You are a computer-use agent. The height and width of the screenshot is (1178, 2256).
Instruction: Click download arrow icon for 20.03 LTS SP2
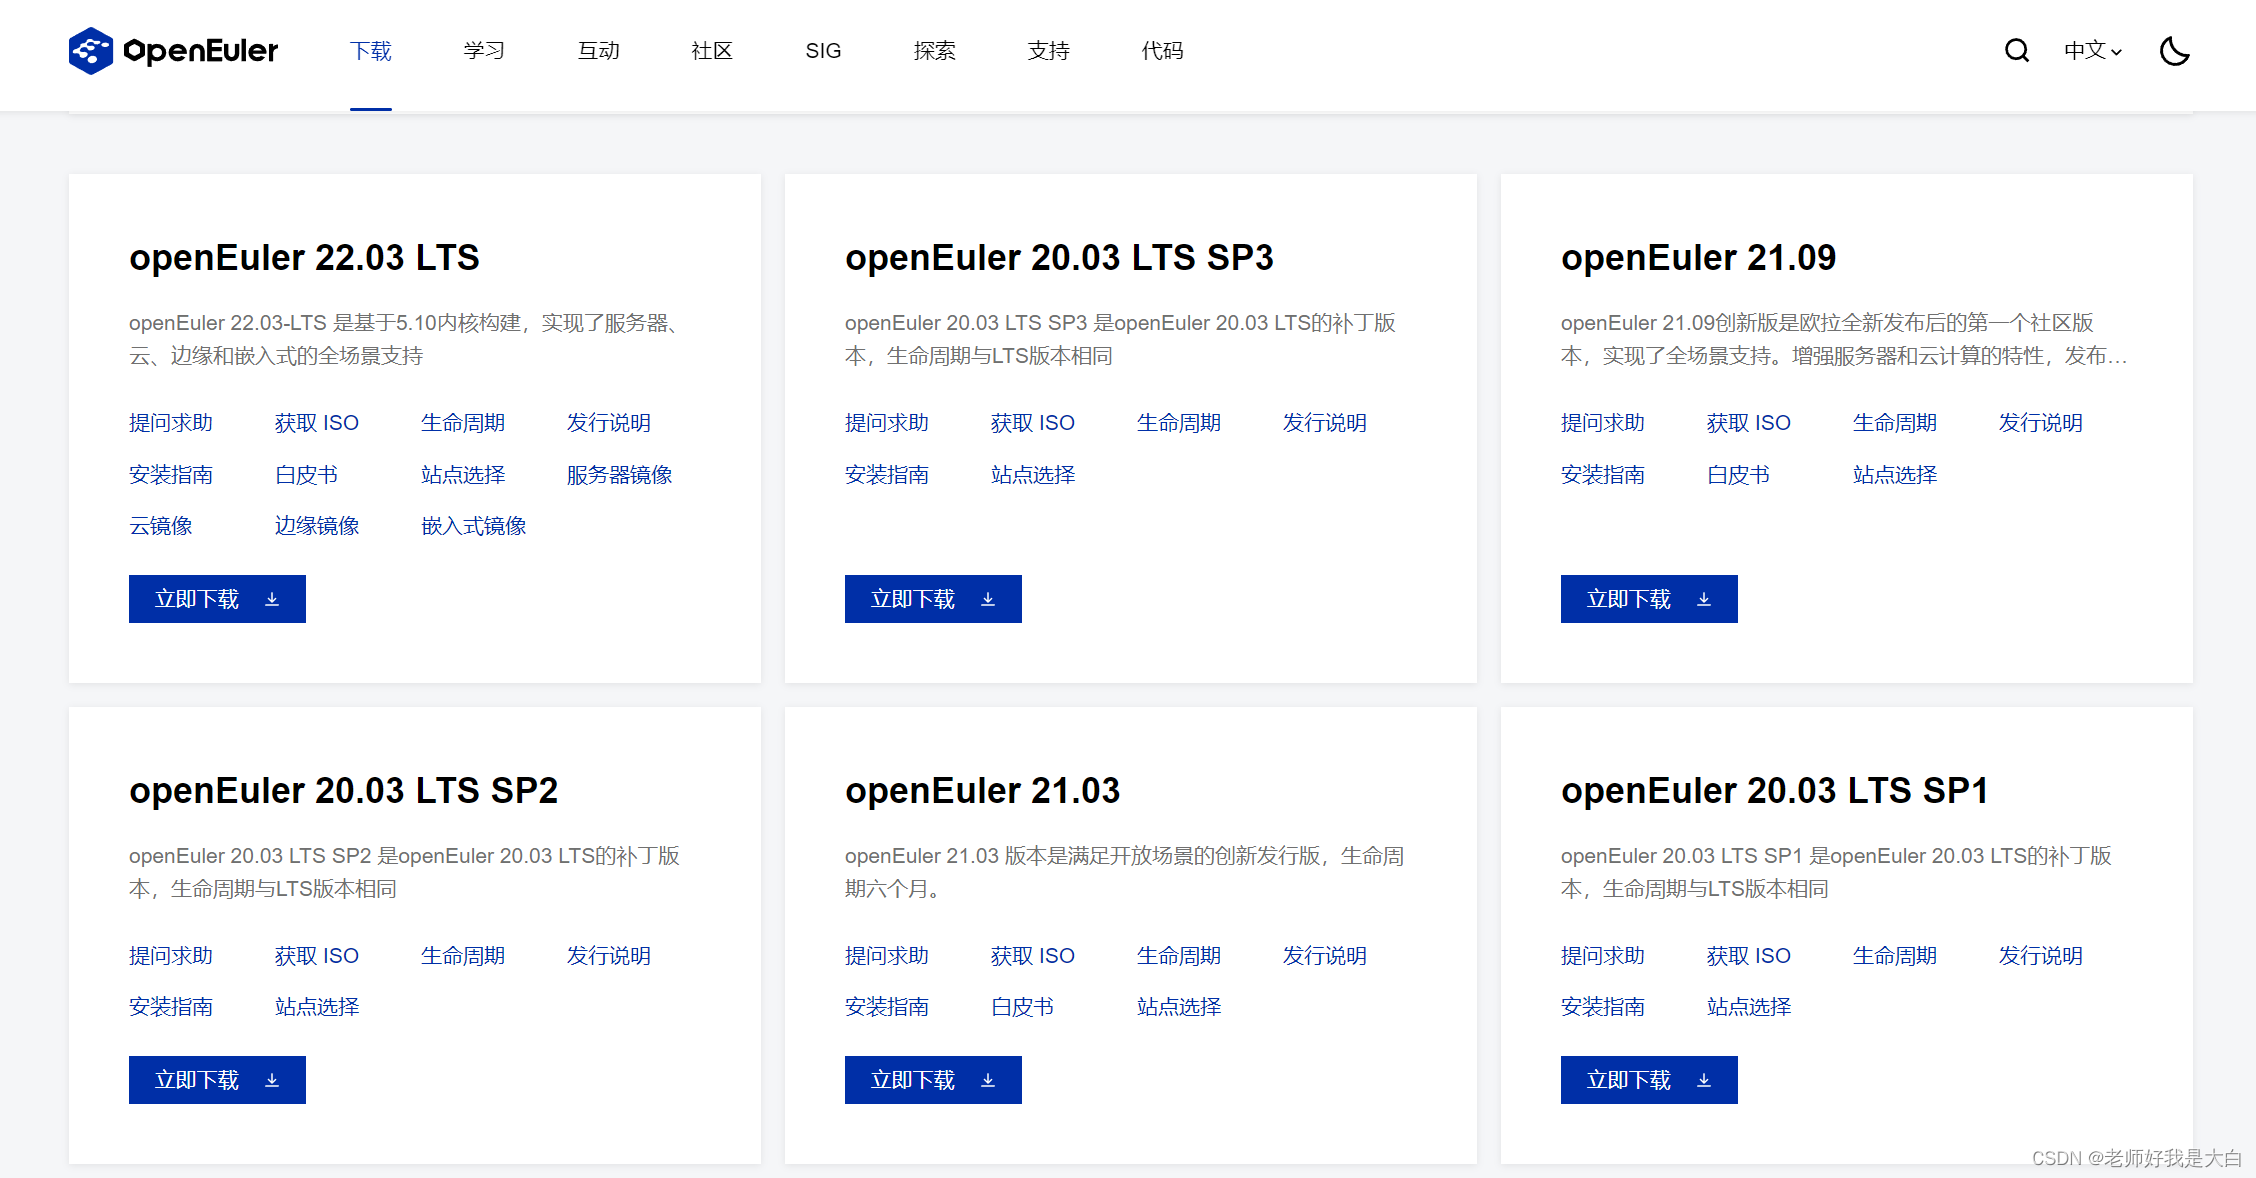click(x=272, y=1080)
